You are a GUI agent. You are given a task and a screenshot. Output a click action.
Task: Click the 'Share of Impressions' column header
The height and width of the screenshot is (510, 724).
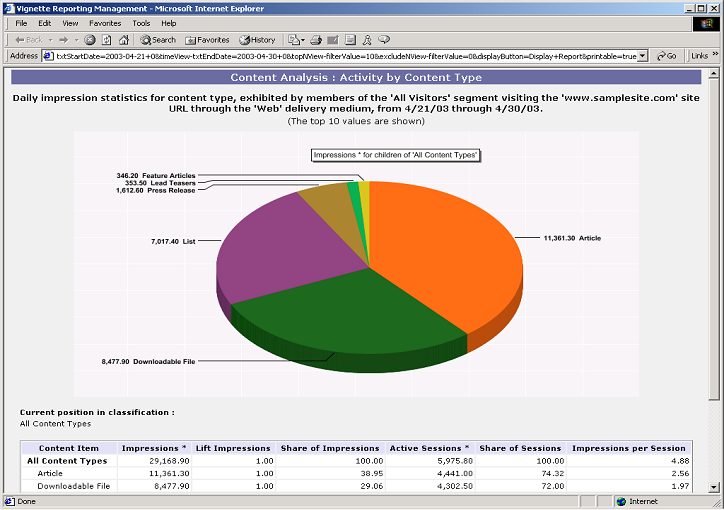pos(330,448)
